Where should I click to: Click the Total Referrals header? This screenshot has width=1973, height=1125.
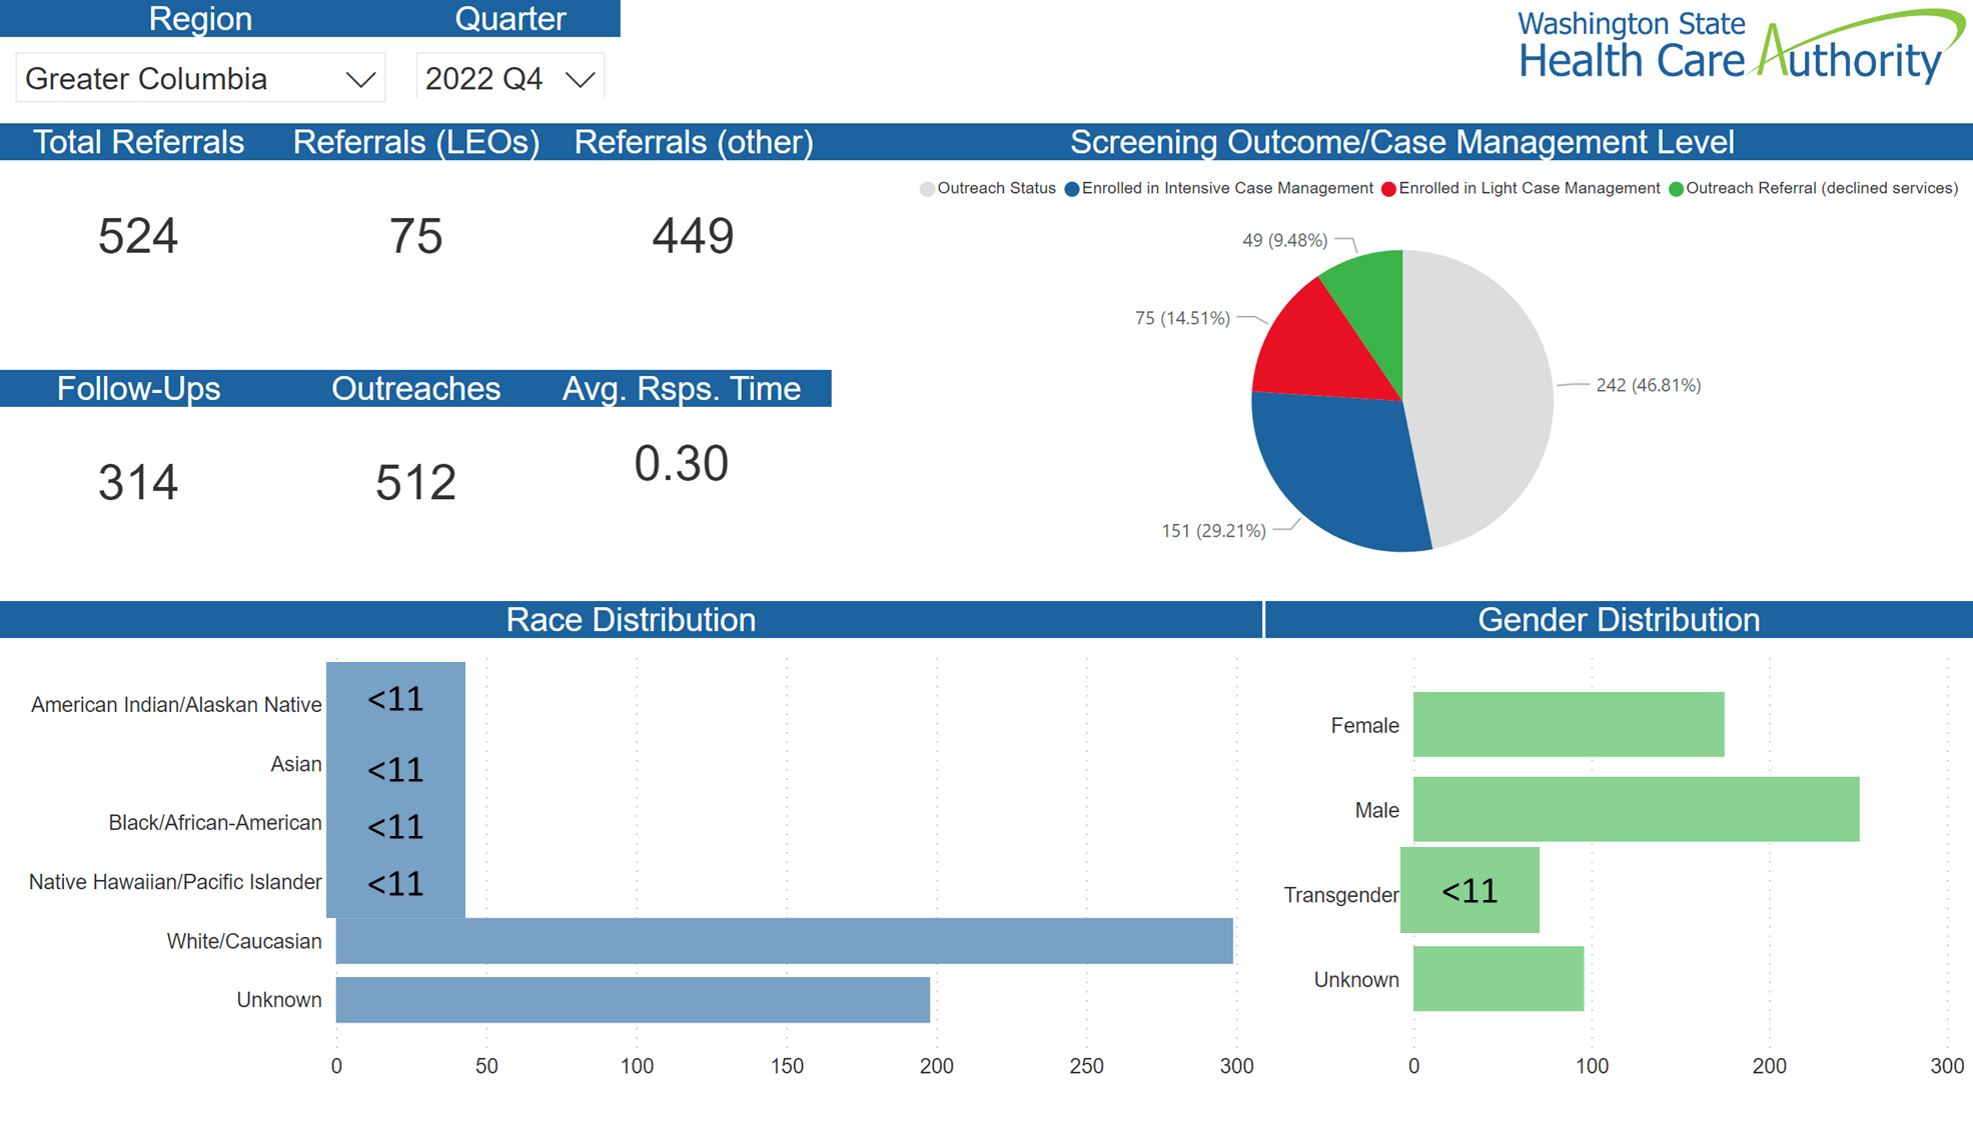[x=138, y=142]
